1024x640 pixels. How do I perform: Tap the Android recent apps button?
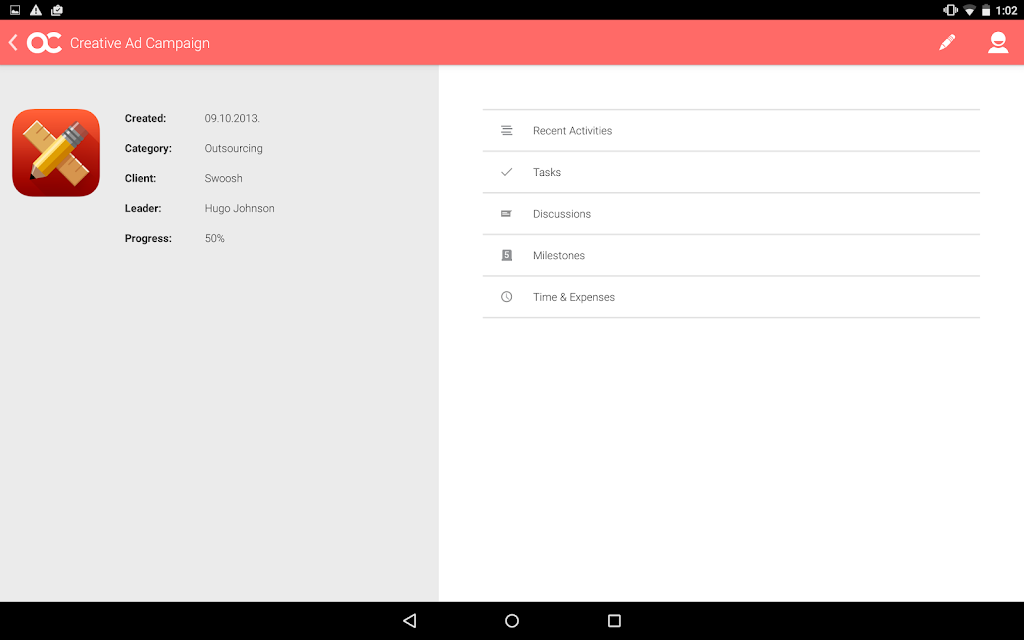click(614, 620)
